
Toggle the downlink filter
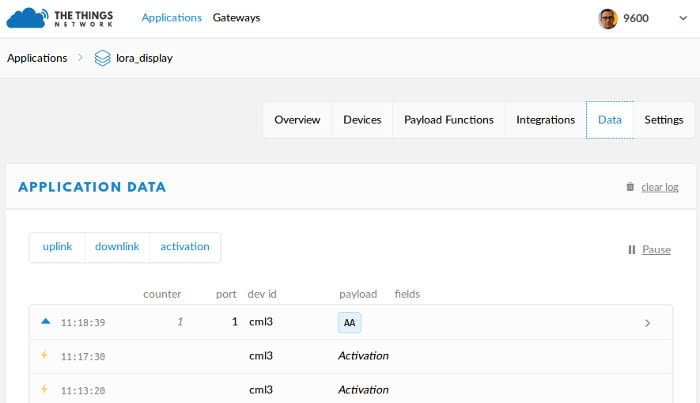point(117,247)
